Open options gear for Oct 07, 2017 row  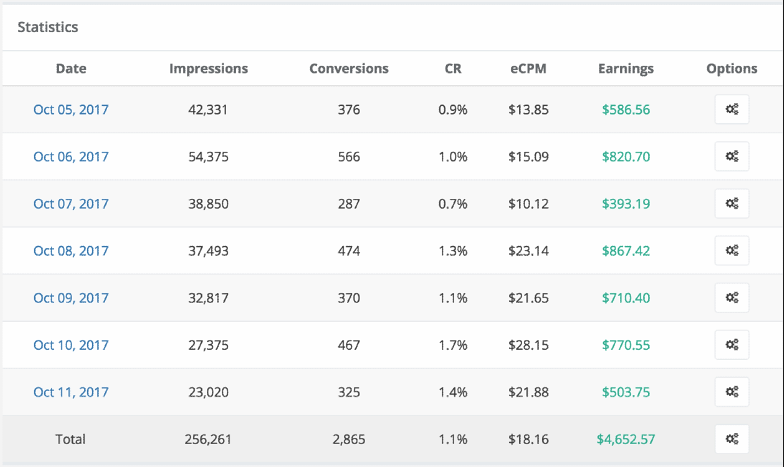tap(732, 204)
